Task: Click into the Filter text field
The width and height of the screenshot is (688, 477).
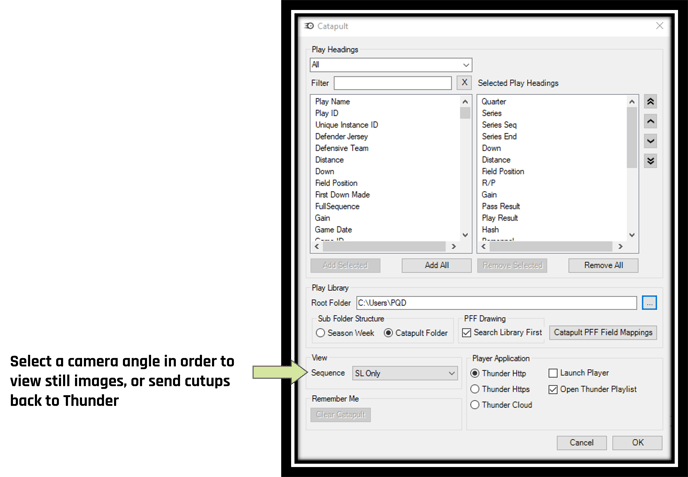Action: (393, 83)
